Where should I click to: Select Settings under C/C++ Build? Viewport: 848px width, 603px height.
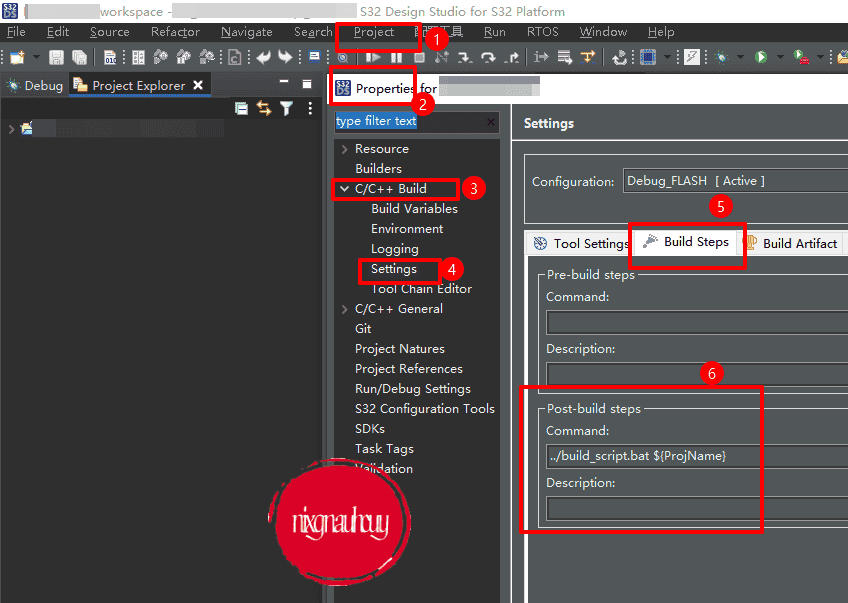click(393, 269)
